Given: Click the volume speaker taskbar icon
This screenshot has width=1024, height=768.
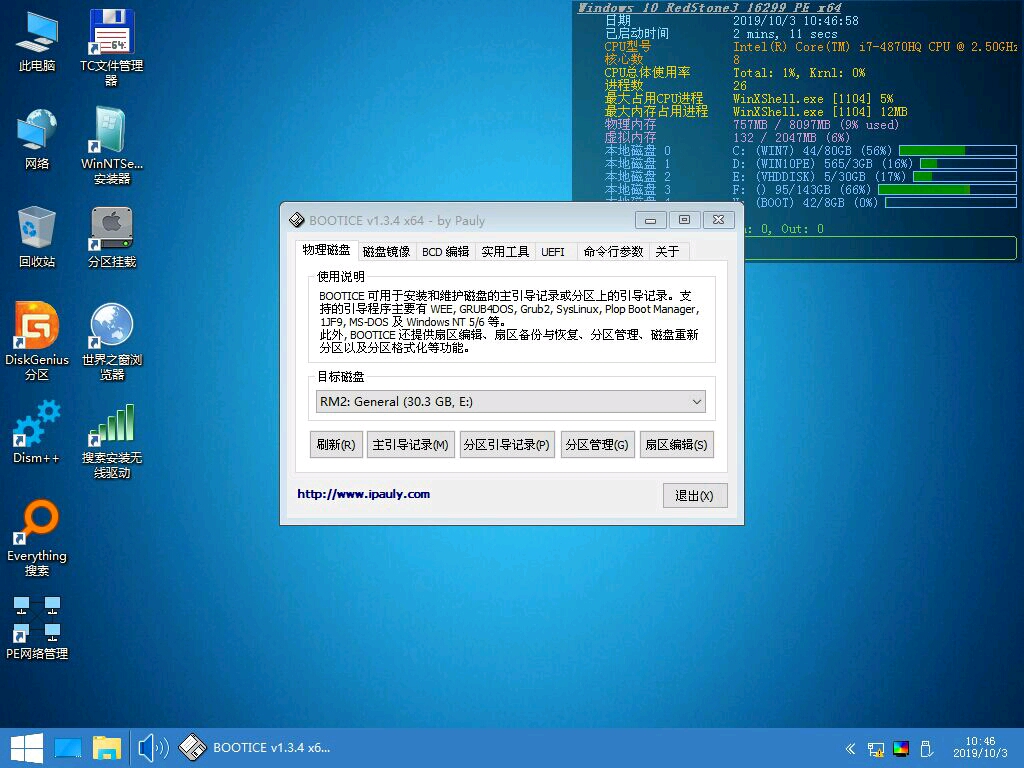Looking at the screenshot, I should pos(153,748).
